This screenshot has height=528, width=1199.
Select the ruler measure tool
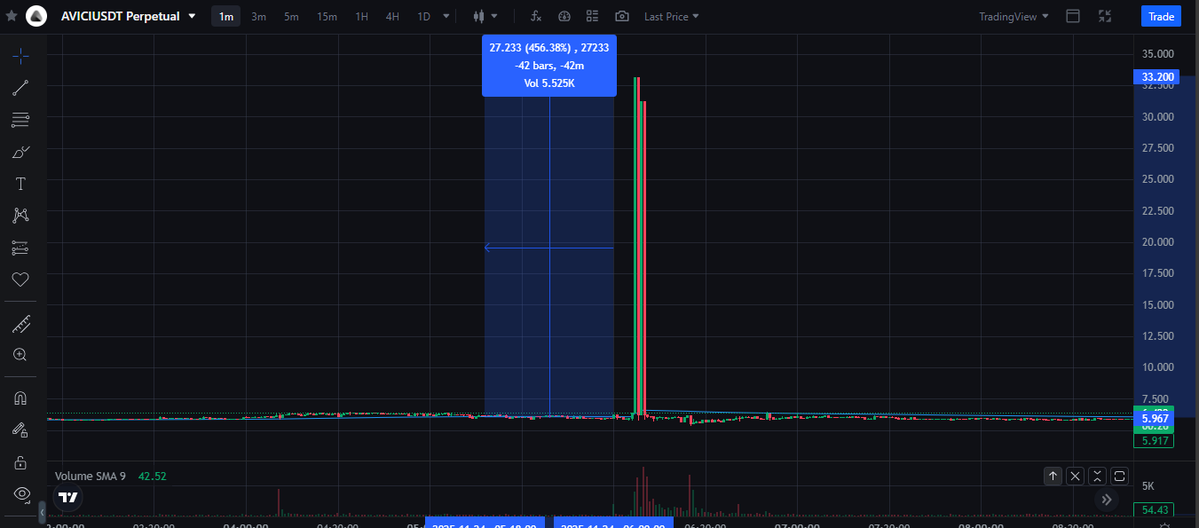click(x=21, y=324)
